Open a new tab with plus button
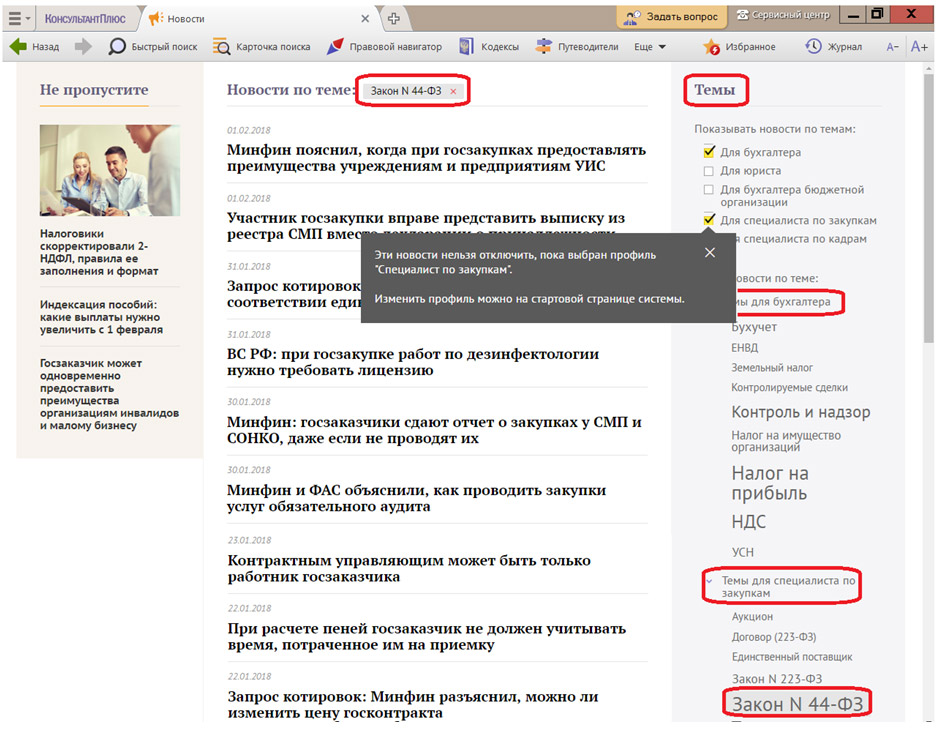945x743 pixels. [394, 18]
